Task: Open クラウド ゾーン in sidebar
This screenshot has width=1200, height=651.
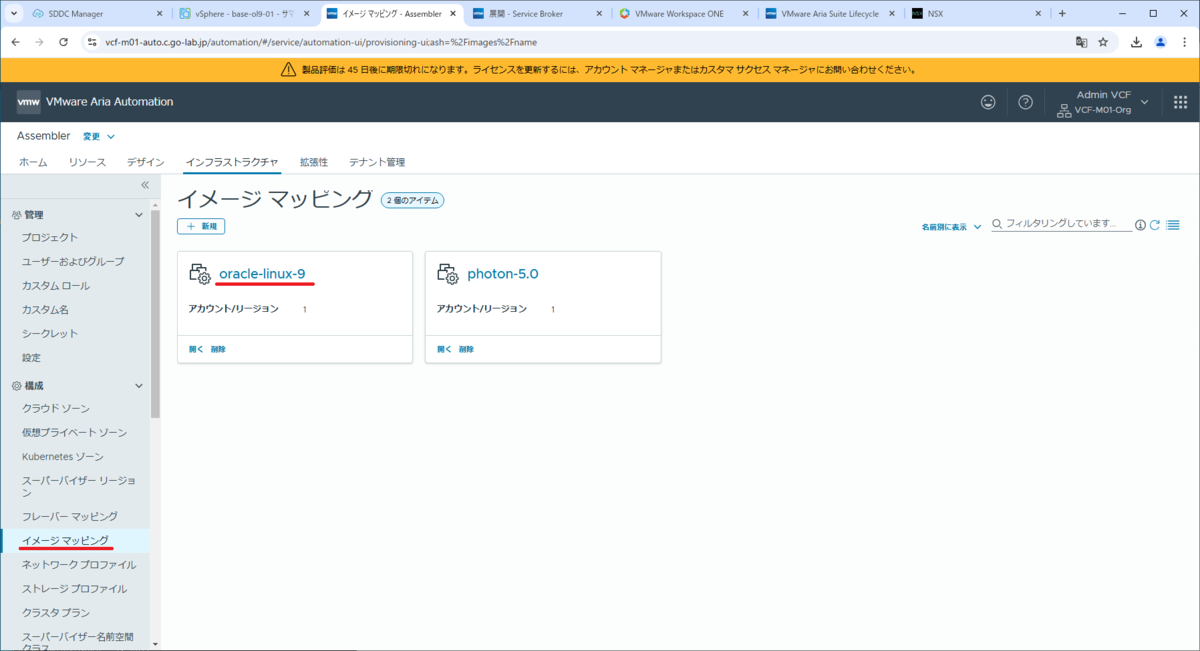Action: click(x=56, y=409)
